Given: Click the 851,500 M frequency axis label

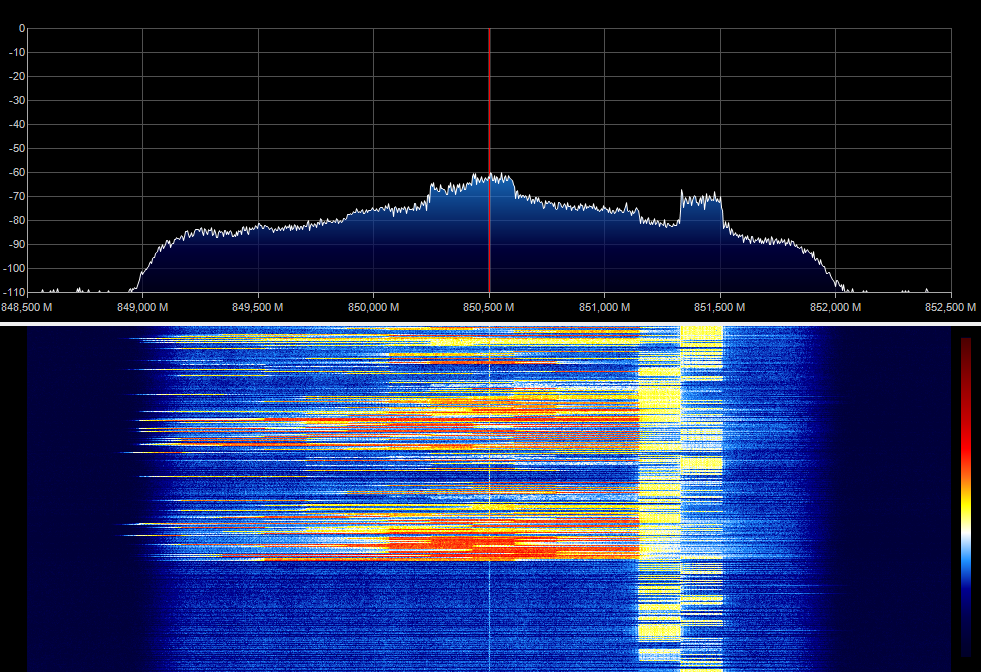Looking at the screenshot, I should (719, 307).
